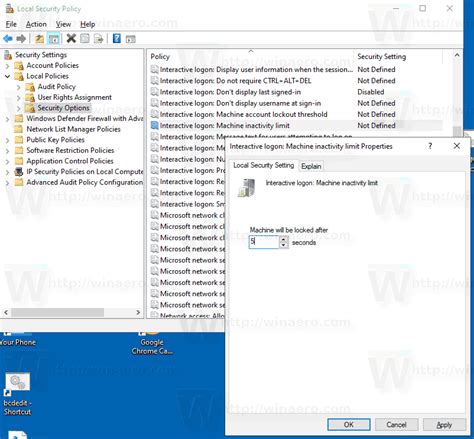Increase seconds with spinner up arrow
Viewport: 474px width, 439px height.
pyautogui.click(x=283, y=238)
